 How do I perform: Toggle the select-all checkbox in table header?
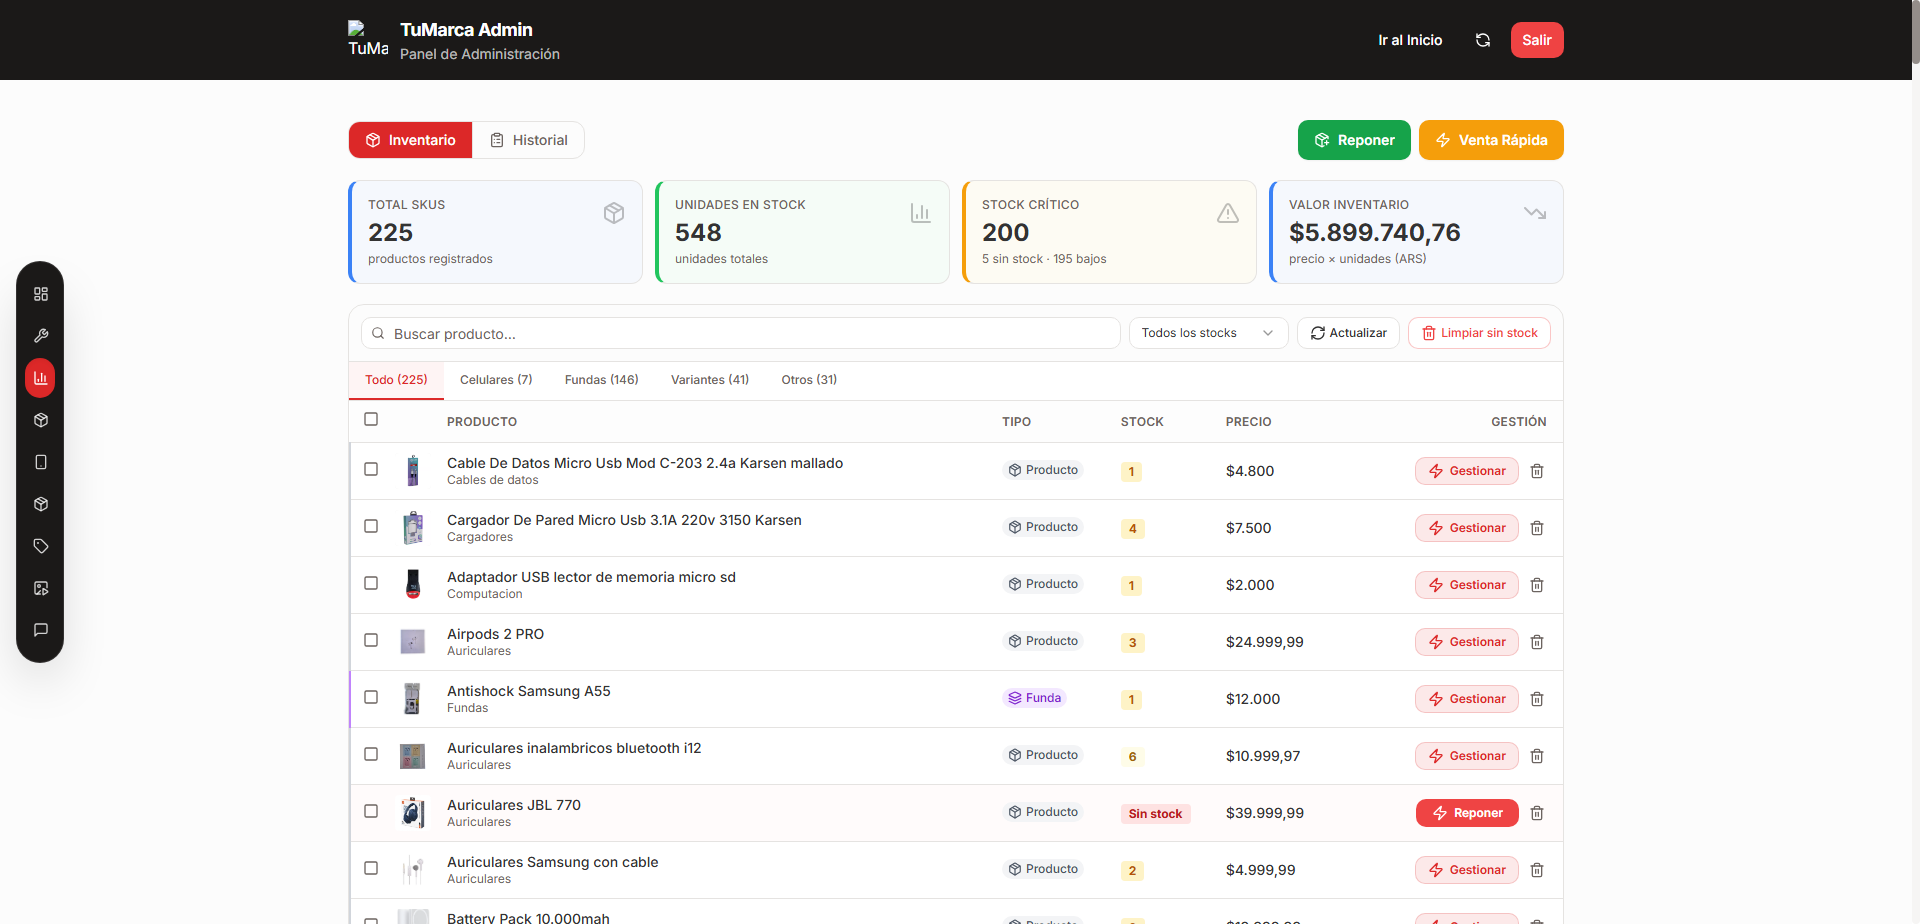[x=371, y=419]
